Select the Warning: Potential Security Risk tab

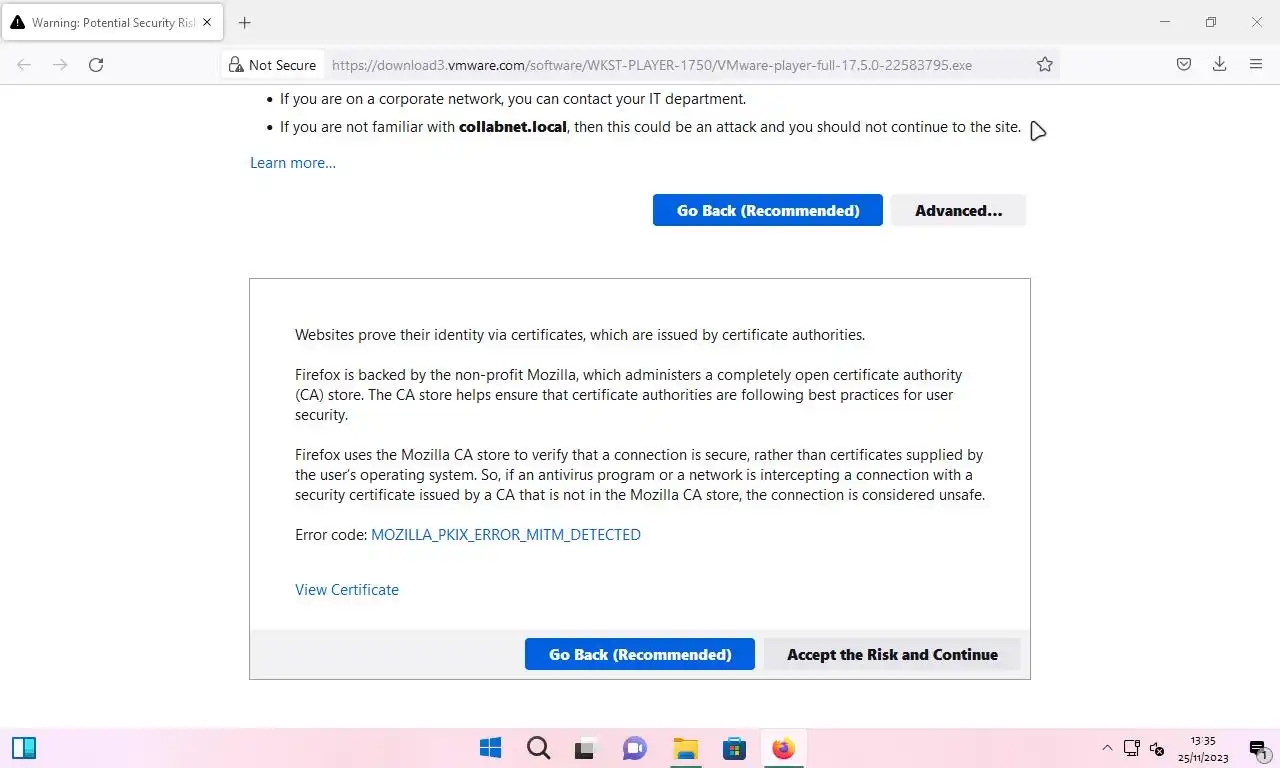110,22
